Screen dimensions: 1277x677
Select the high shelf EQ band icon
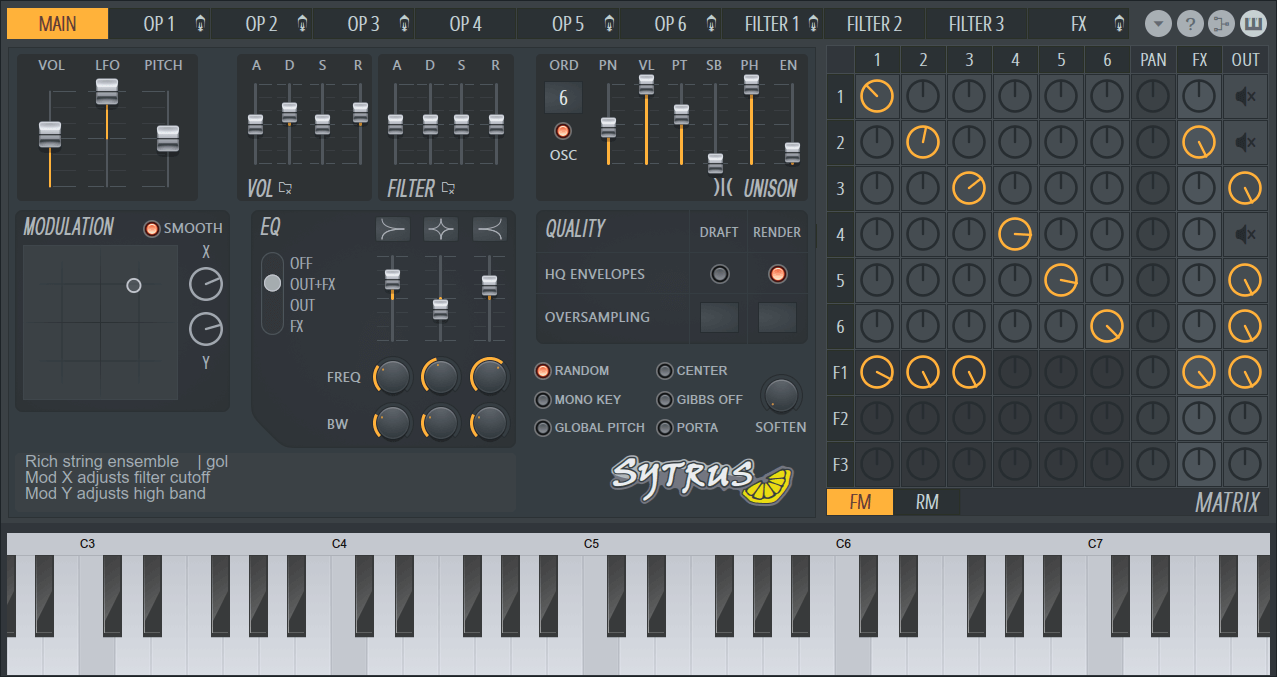pyautogui.click(x=489, y=229)
